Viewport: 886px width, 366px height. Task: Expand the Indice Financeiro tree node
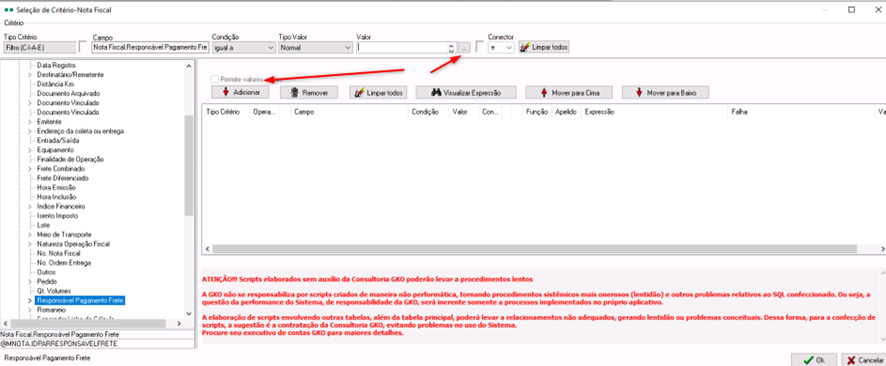tap(29, 206)
